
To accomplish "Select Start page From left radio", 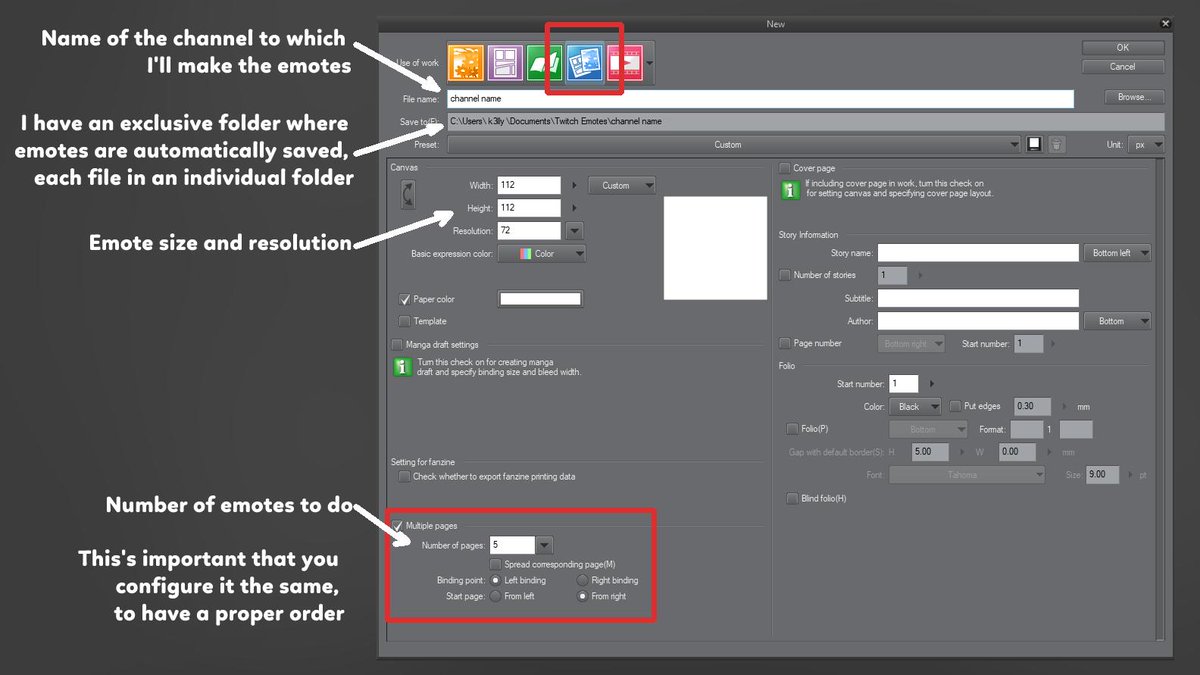I will click(496, 596).
